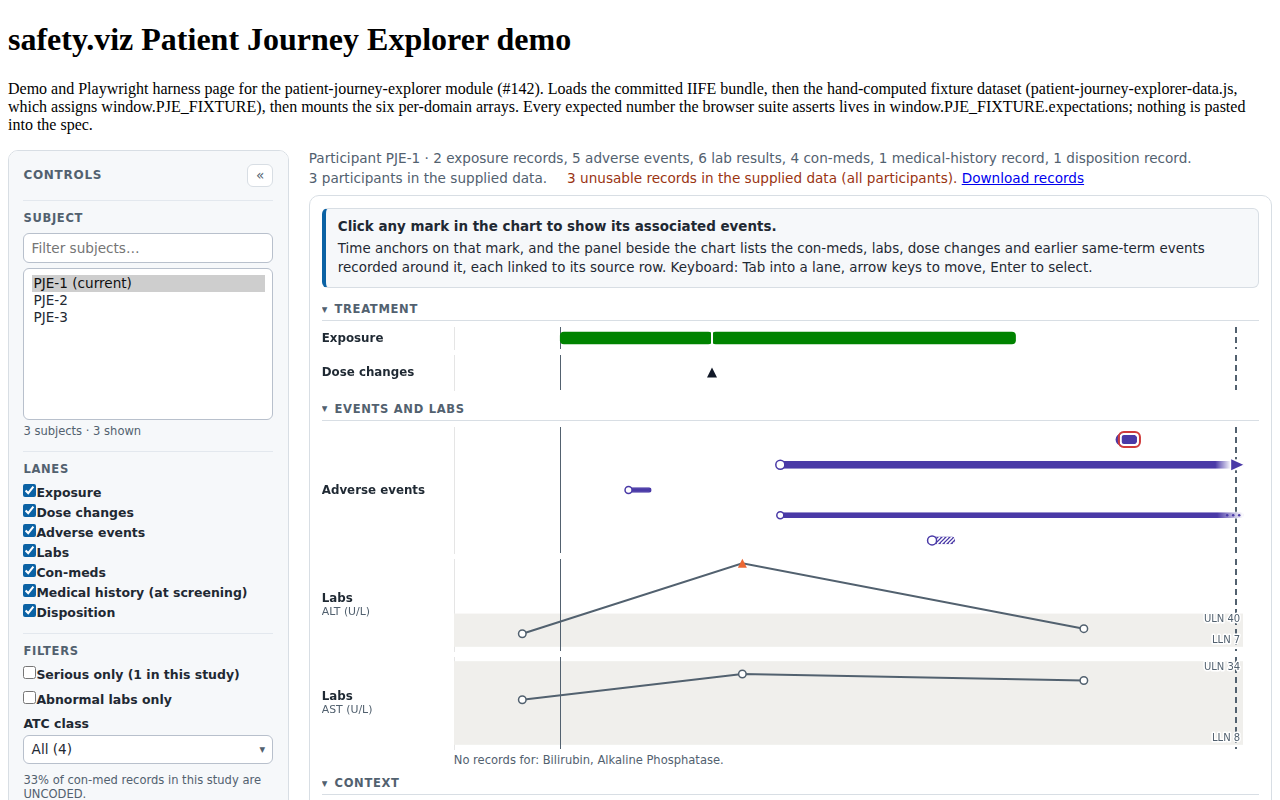
Task: Select subject PJE-1 (current) in the list
Action: tap(148, 283)
